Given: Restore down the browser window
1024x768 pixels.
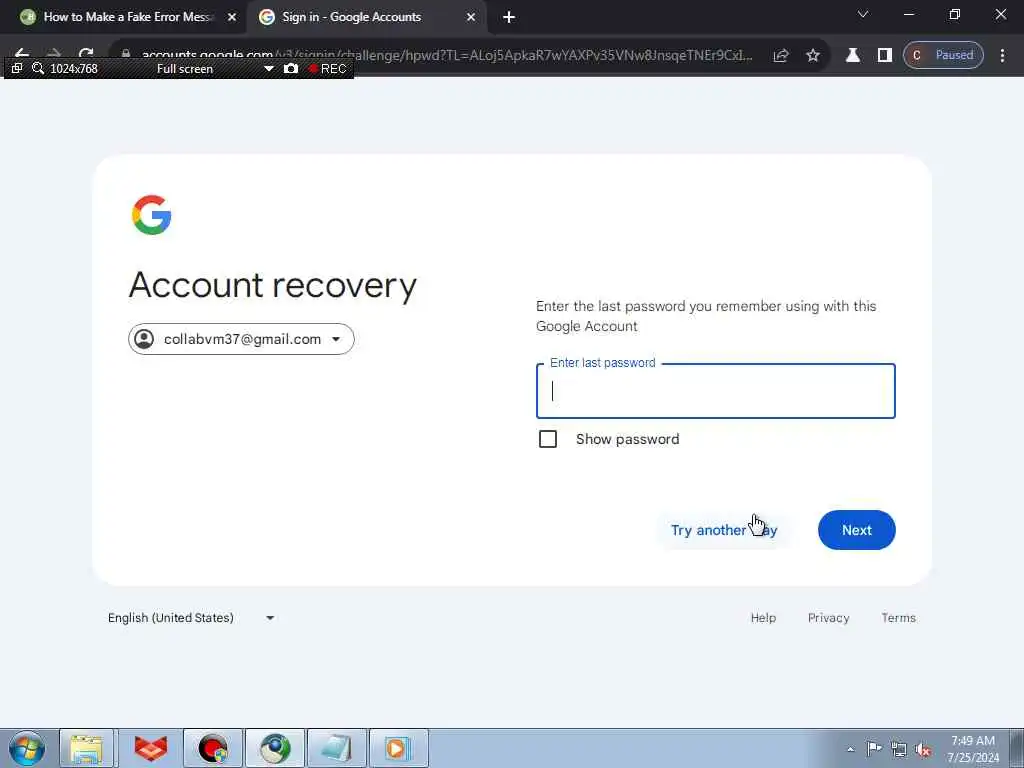Looking at the screenshot, I should coord(954,14).
